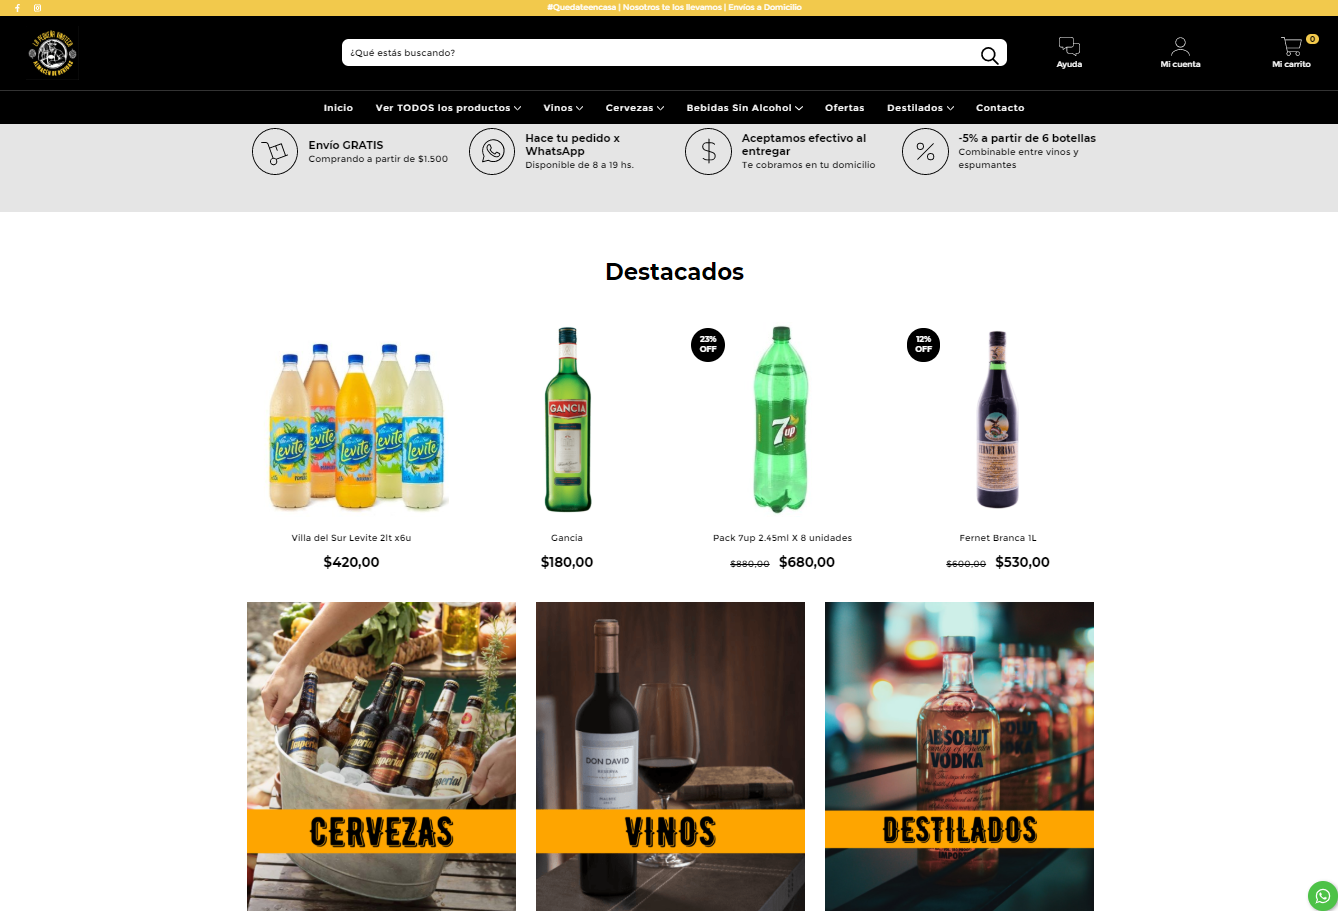1338x918 pixels.
Task: Click the WhatsApp phone icon in info bar
Action: 492,151
